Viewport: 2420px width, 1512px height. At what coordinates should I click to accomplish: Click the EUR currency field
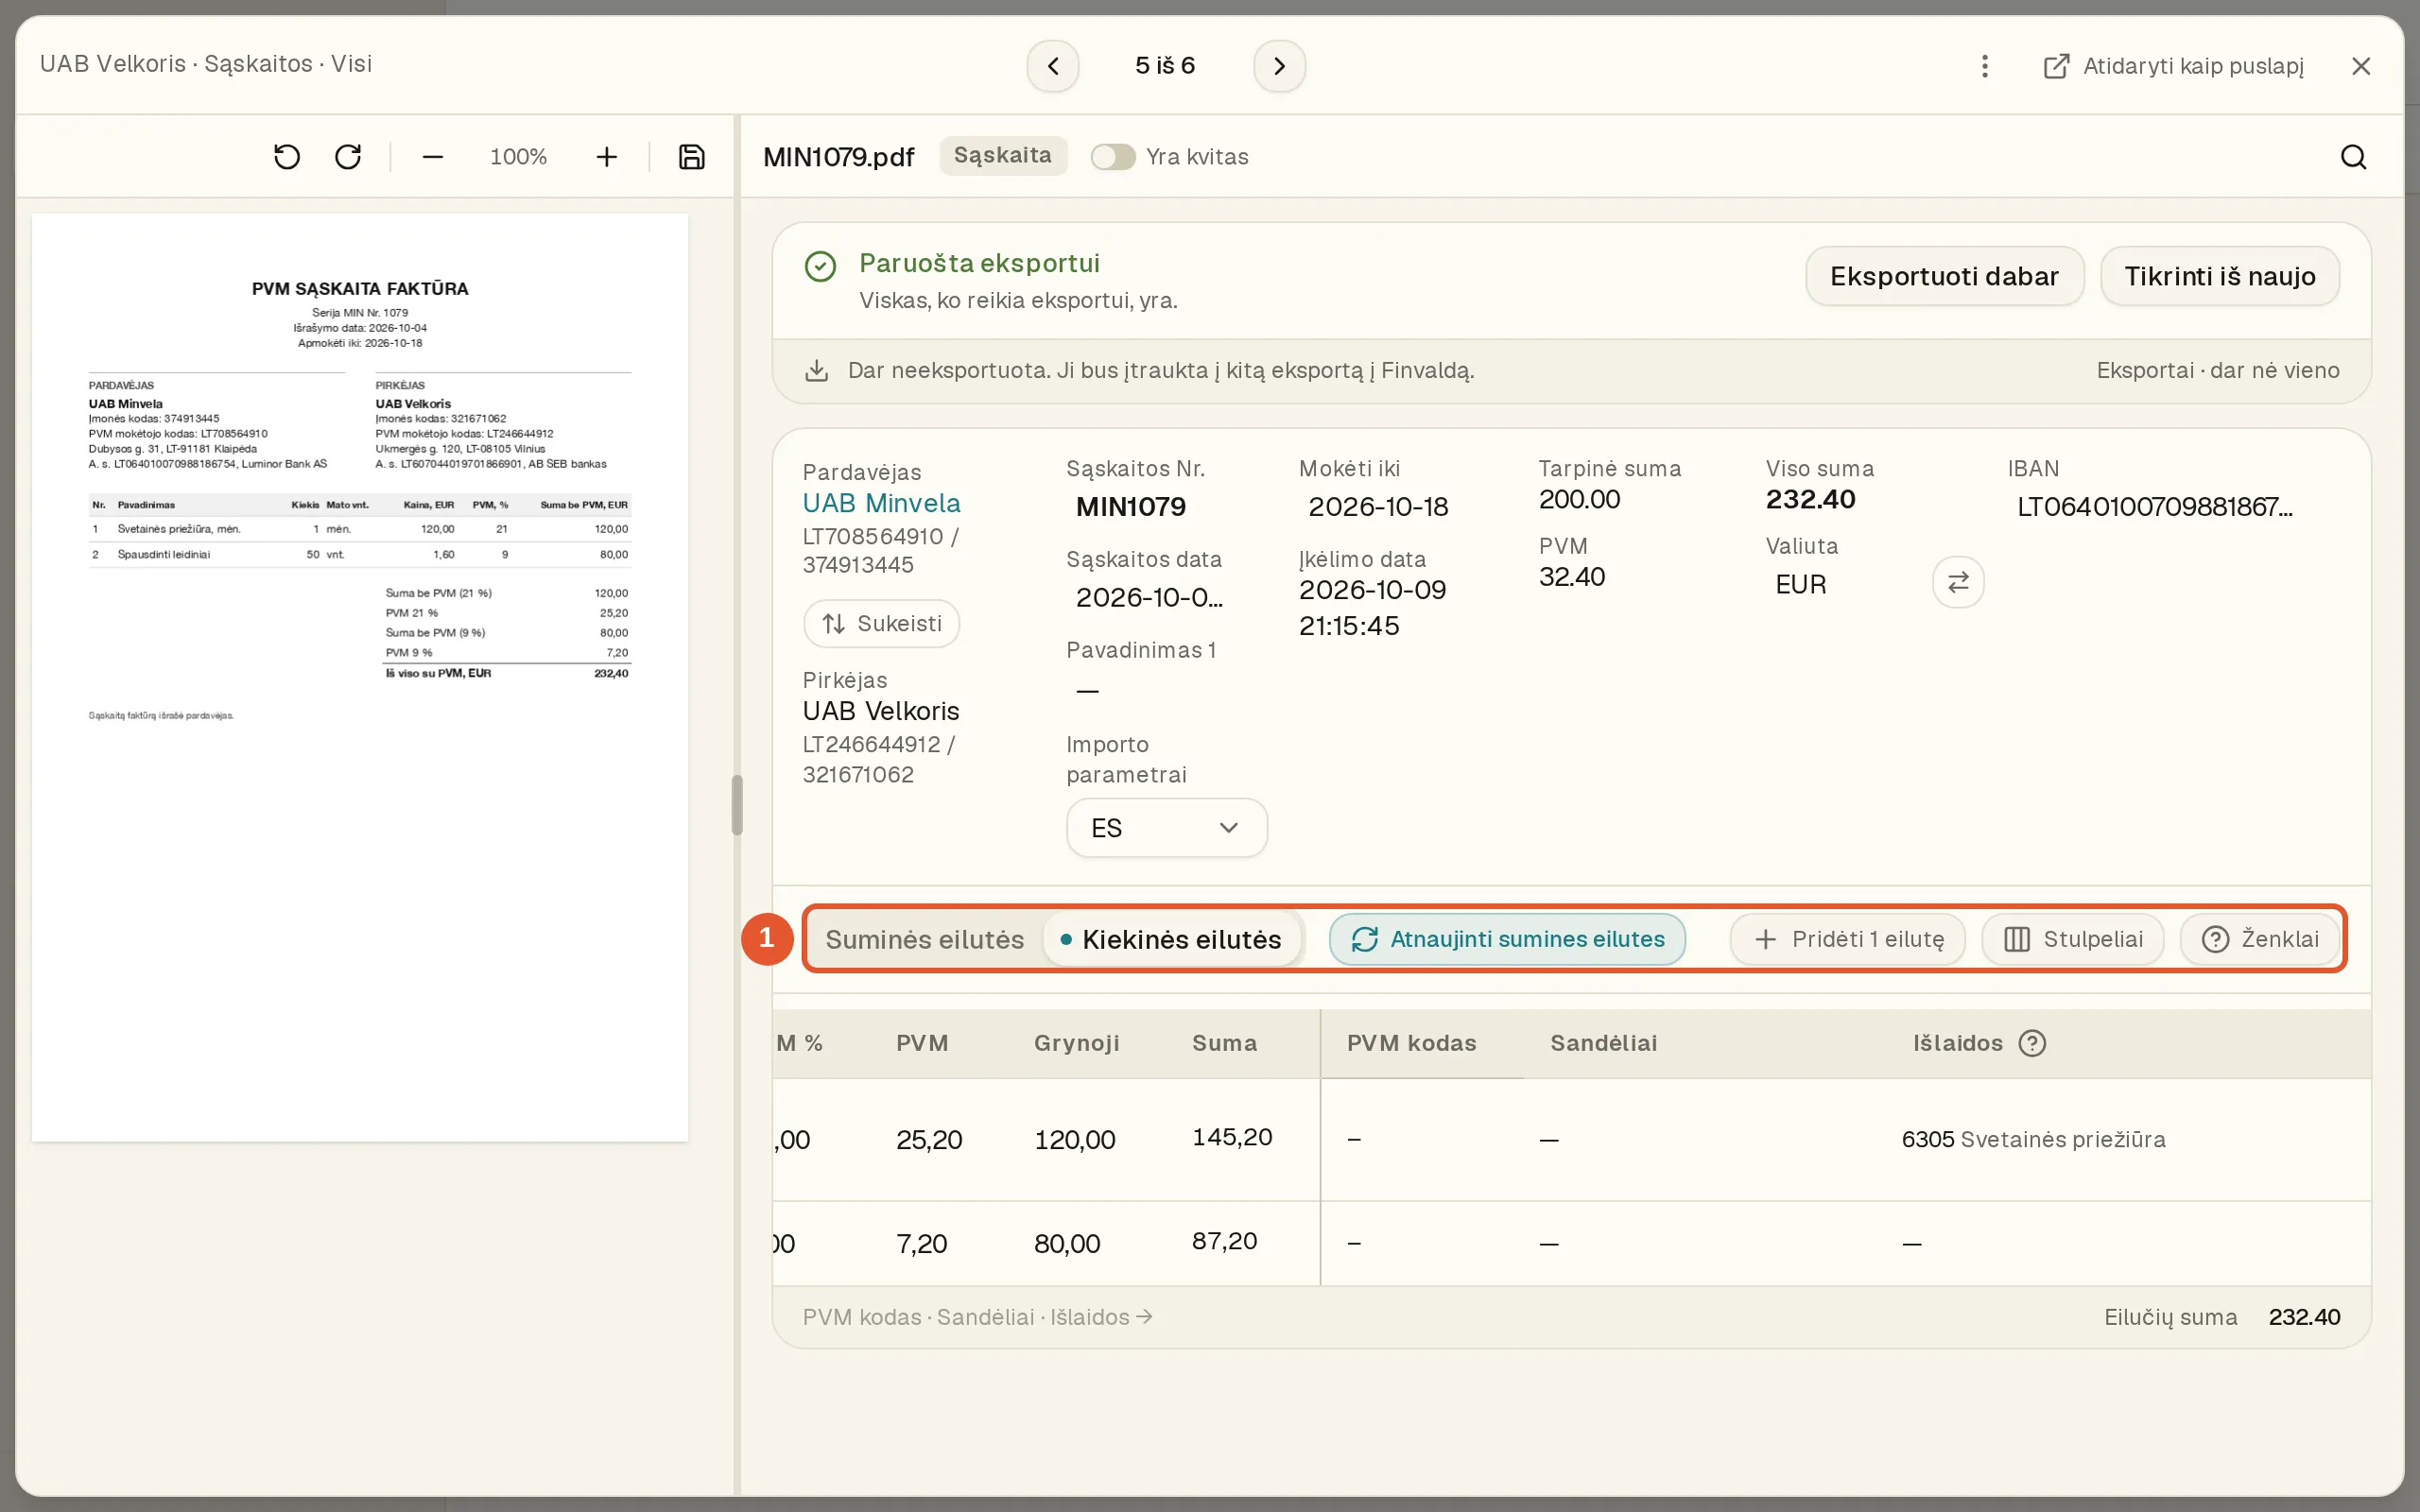[x=1800, y=585]
